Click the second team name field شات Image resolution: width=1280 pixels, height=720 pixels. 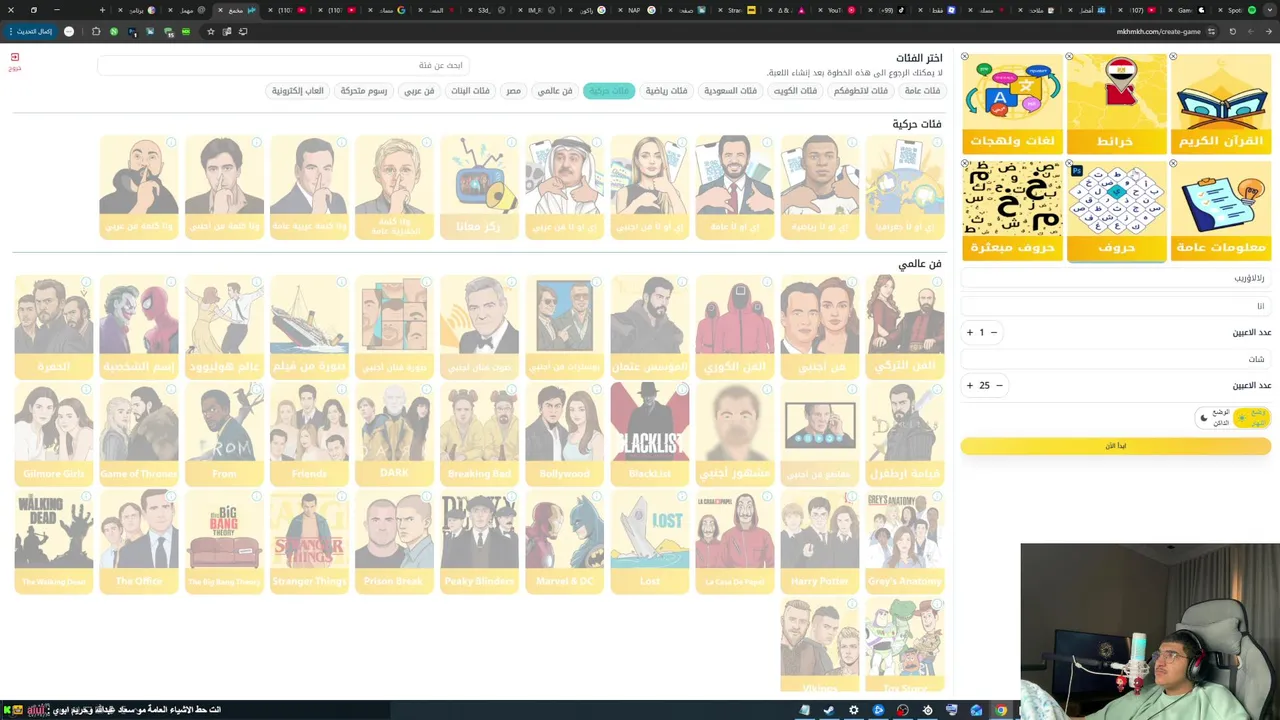(x=1115, y=359)
